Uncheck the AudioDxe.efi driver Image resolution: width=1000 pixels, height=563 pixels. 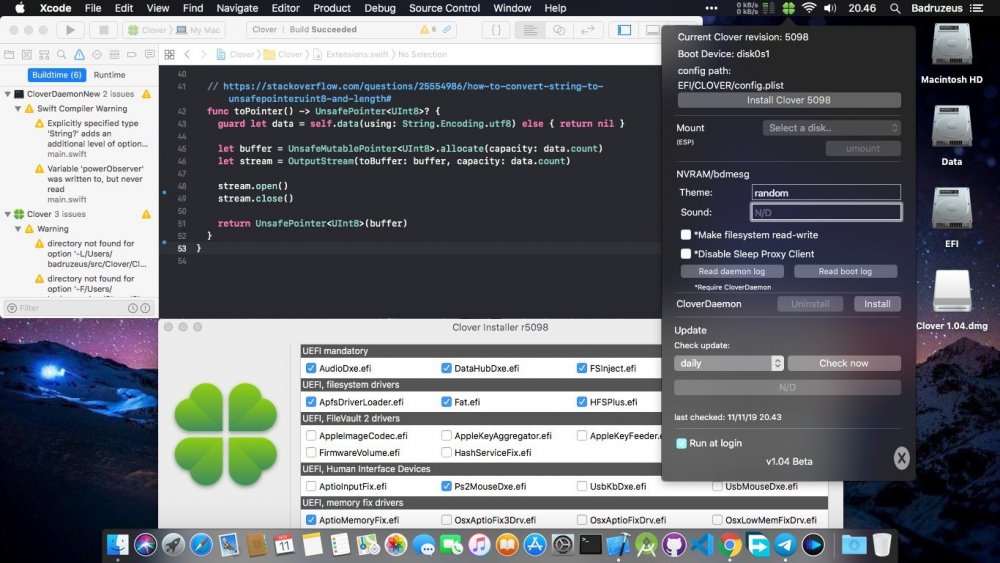[311, 368]
